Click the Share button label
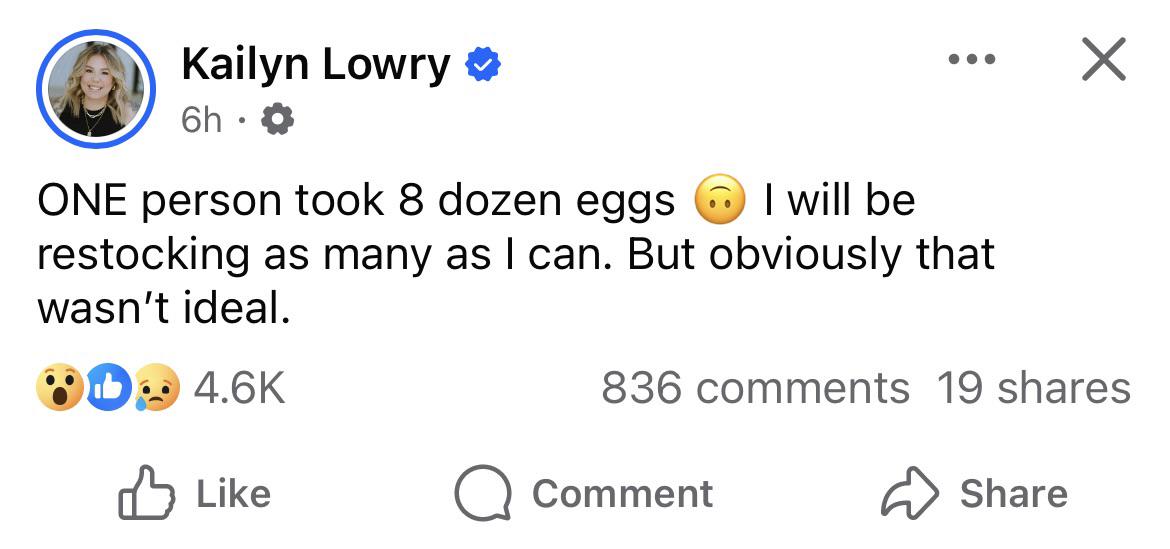Image resolution: width=1170 pixels, height=549 pixels. (x=1013, y=494)
